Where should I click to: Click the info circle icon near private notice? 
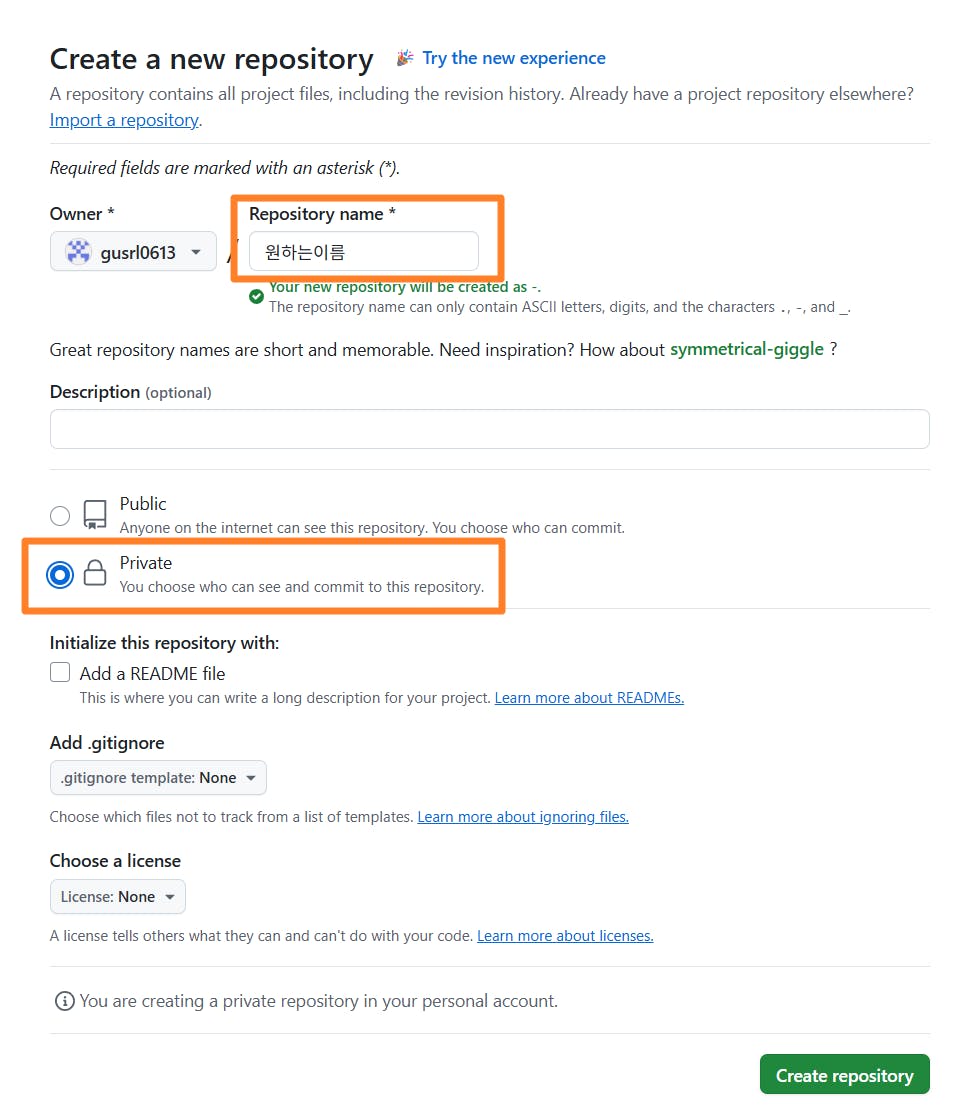pos(65,1001)
